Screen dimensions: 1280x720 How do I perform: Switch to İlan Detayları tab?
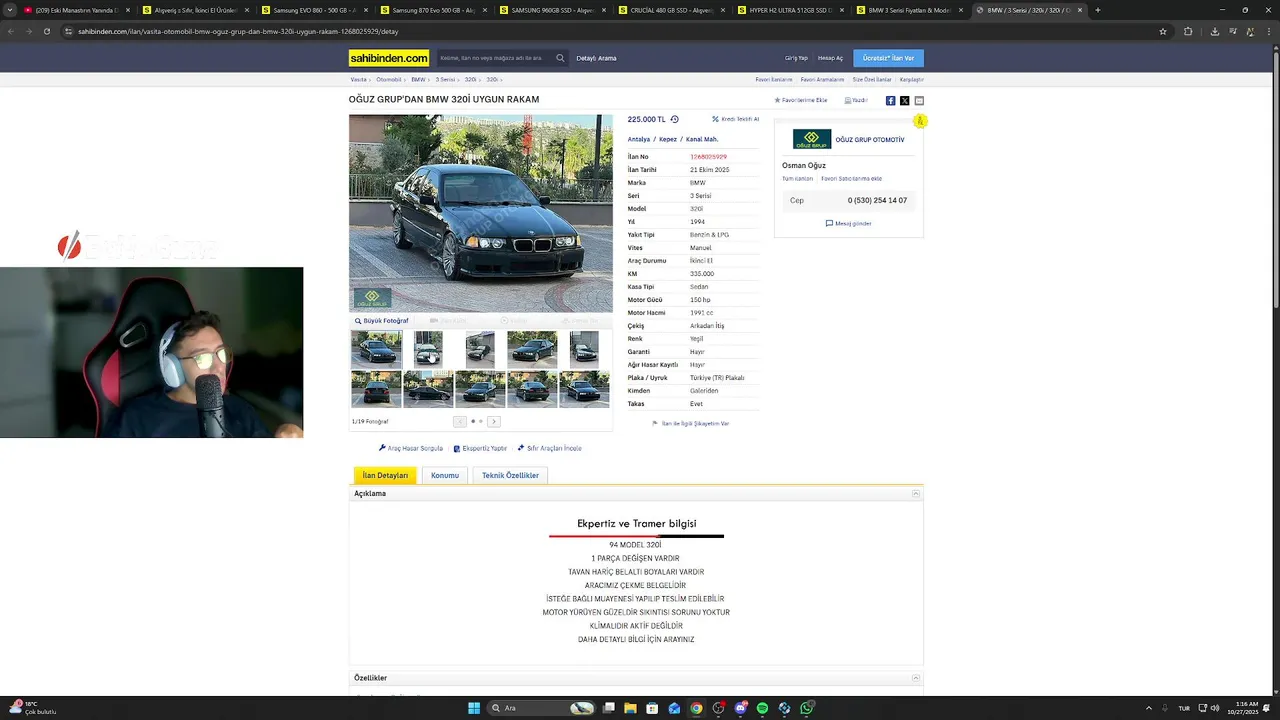pos(385,475)
